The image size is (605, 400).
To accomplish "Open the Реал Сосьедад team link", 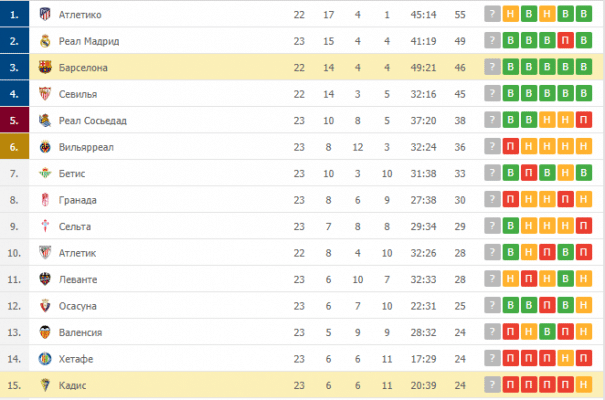I will coord(93,121).
